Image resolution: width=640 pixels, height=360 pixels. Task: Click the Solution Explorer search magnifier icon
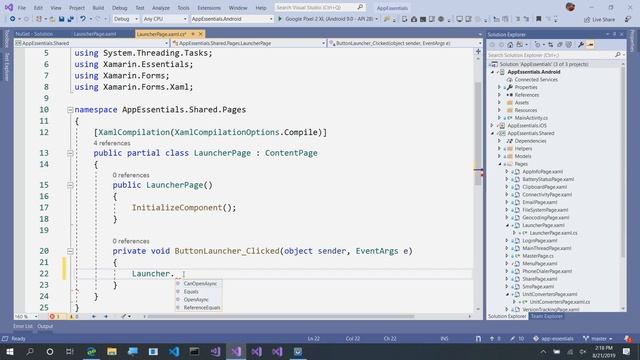[x=618, y=55]
